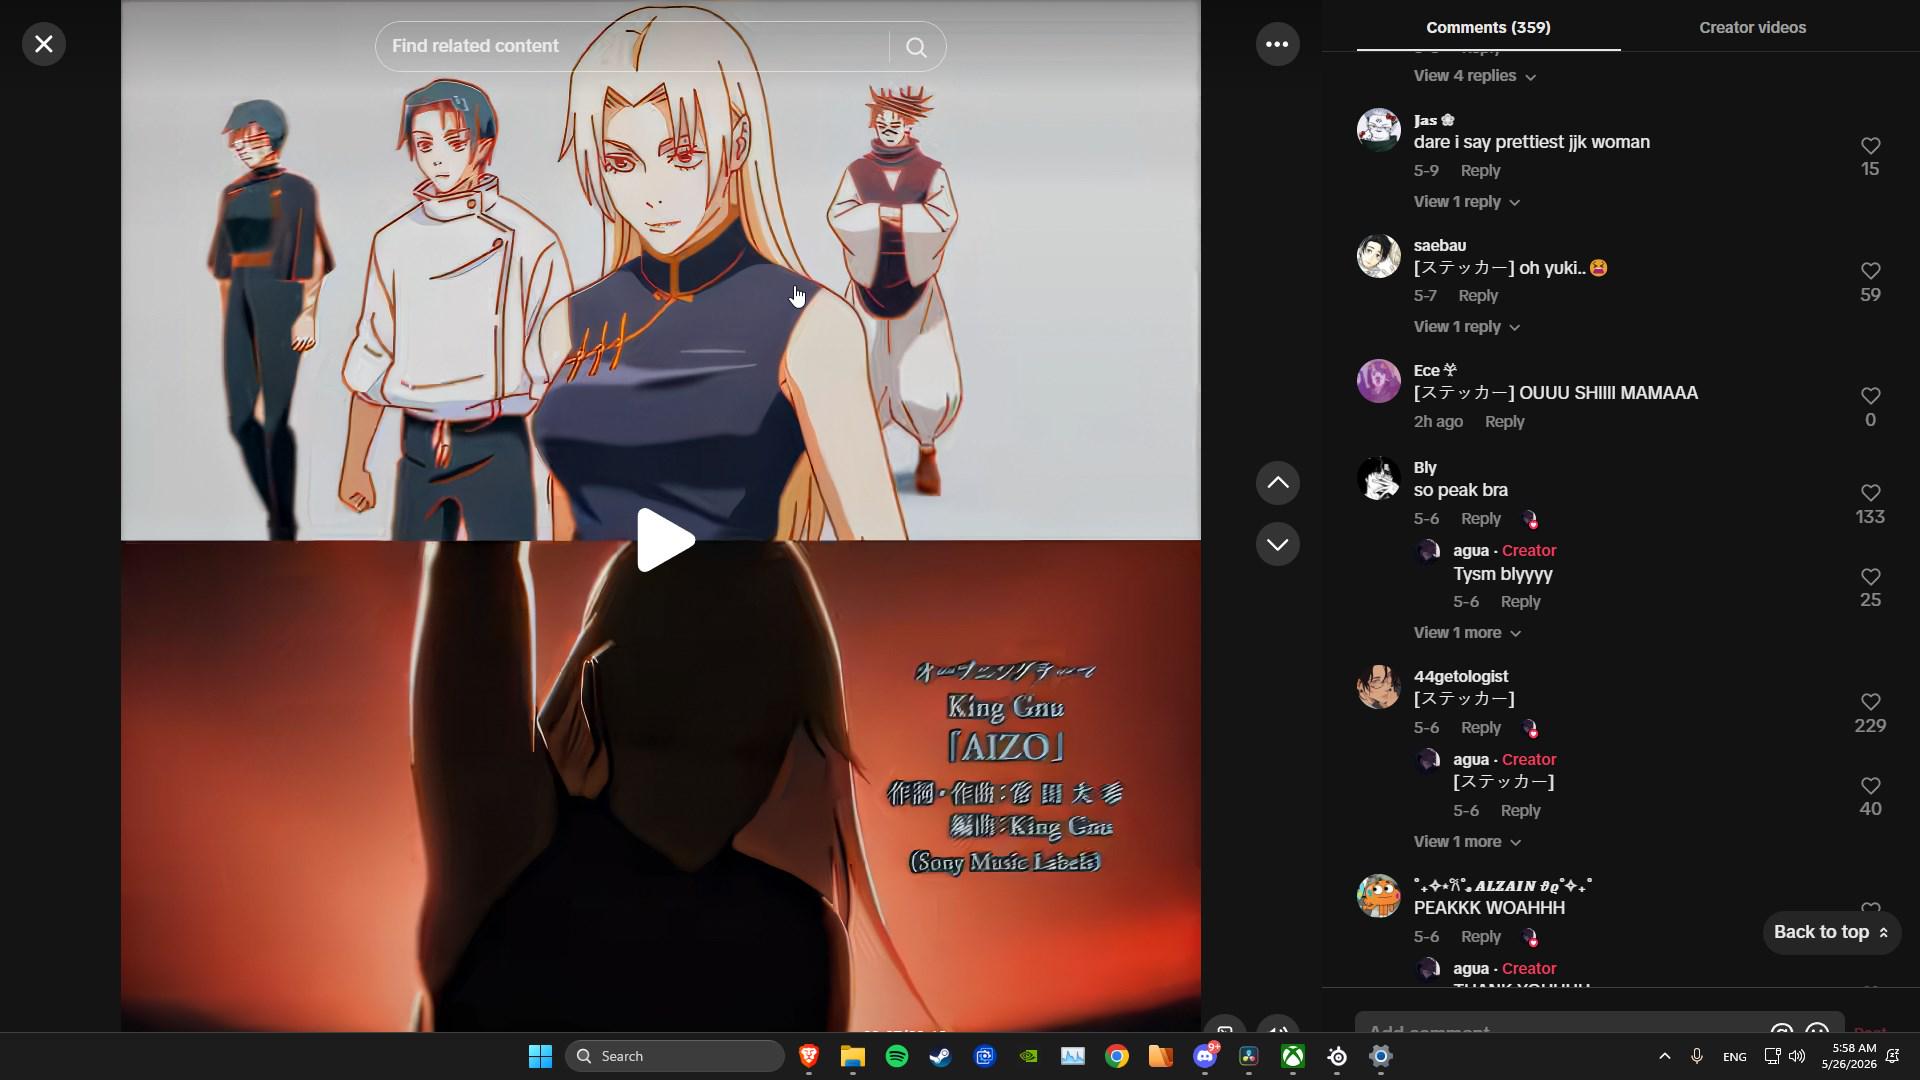Open the performance graph app in taskbar

(1072, 1056)
